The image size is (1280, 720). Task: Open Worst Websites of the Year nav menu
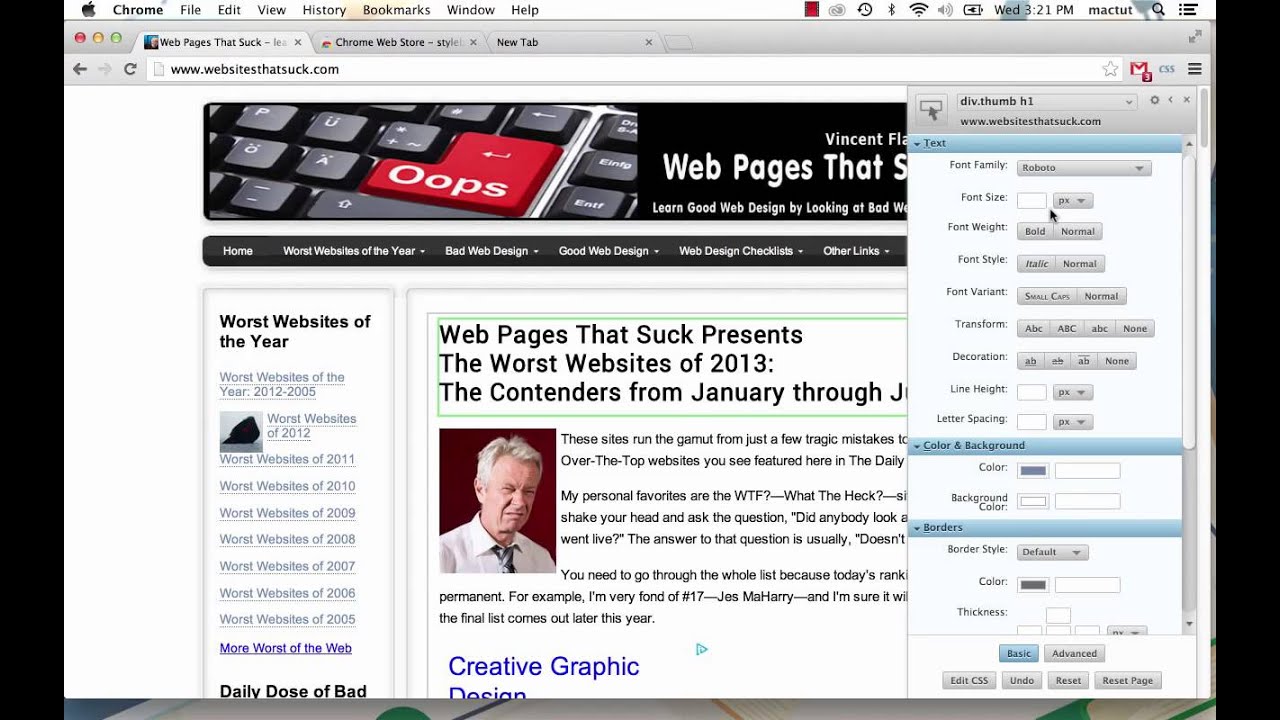pyautogui.click(x=354, y=251)
